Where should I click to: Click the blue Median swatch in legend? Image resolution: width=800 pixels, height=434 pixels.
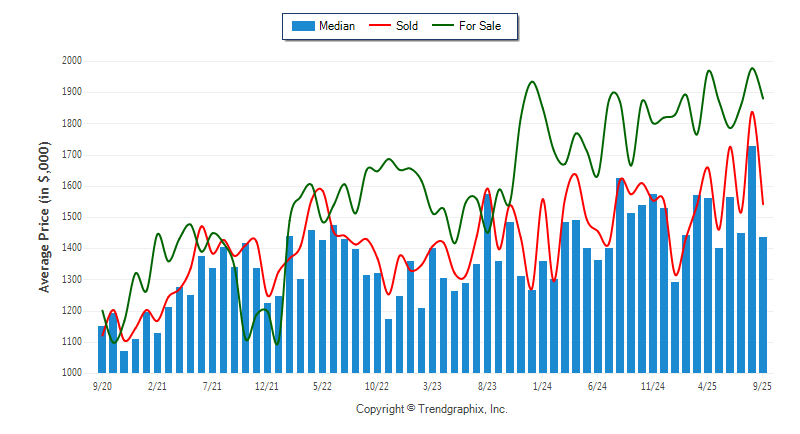[x=302, y=26]
